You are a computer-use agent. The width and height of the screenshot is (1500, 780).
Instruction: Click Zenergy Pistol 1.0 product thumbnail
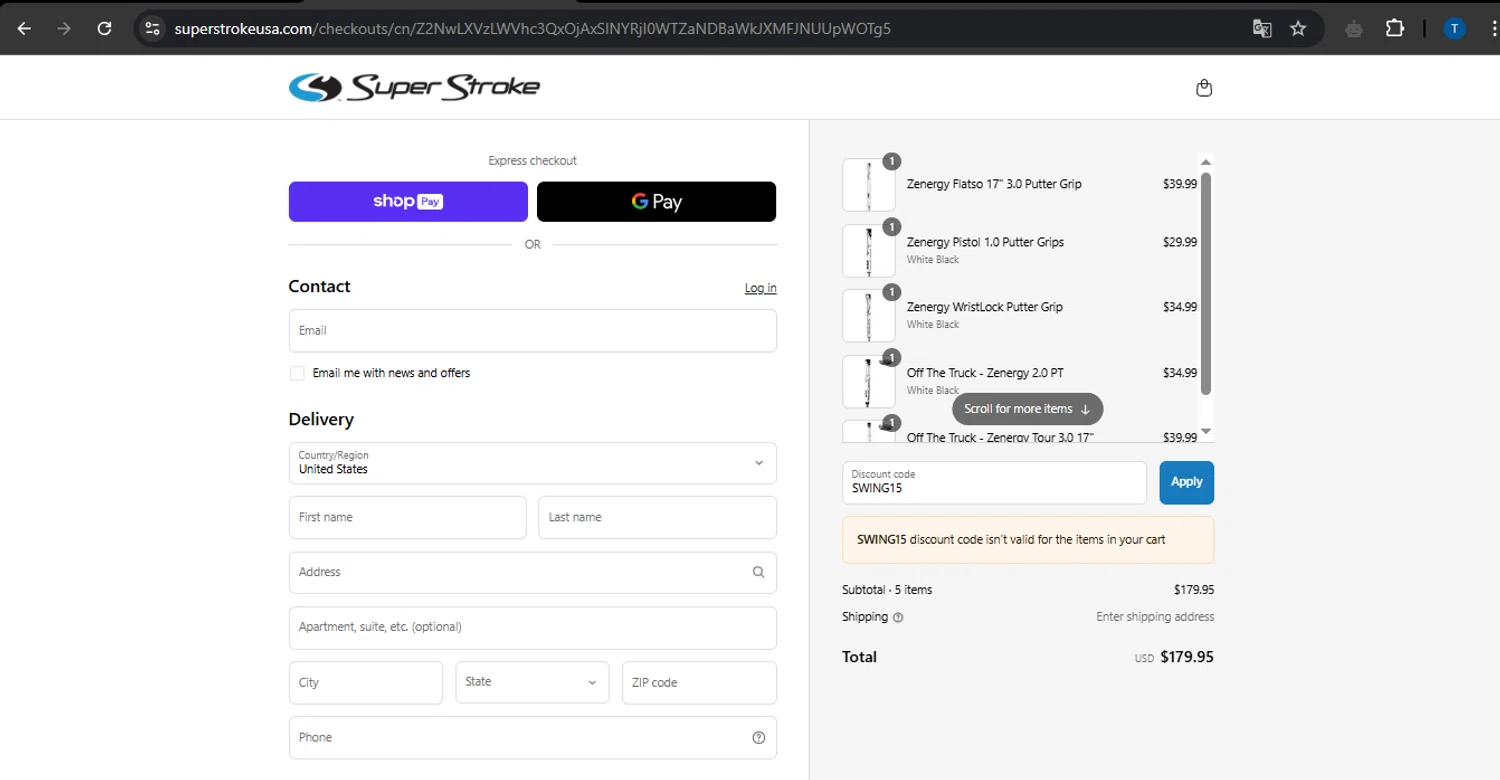(x=868, y=250)
